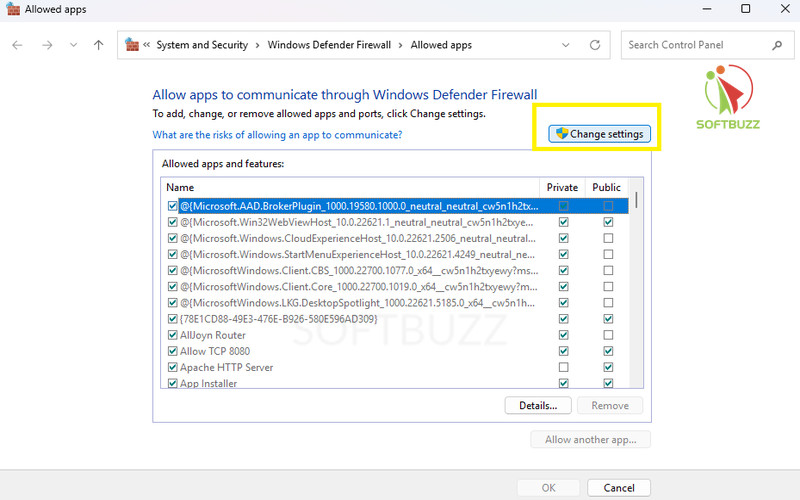
Task: Toggle Microsoft.AAD.BrokerPlugin app checkbox
Action: point(172,206)
